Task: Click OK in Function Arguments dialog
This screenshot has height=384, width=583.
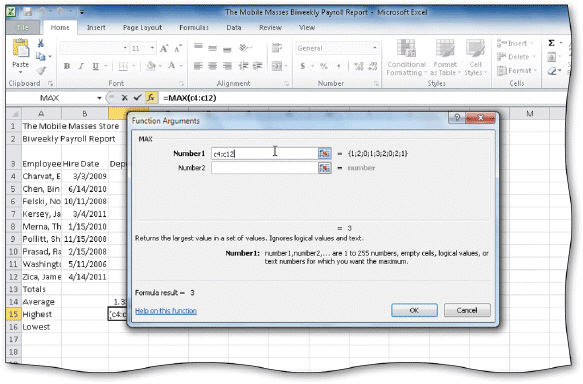Action: point(414,310)
